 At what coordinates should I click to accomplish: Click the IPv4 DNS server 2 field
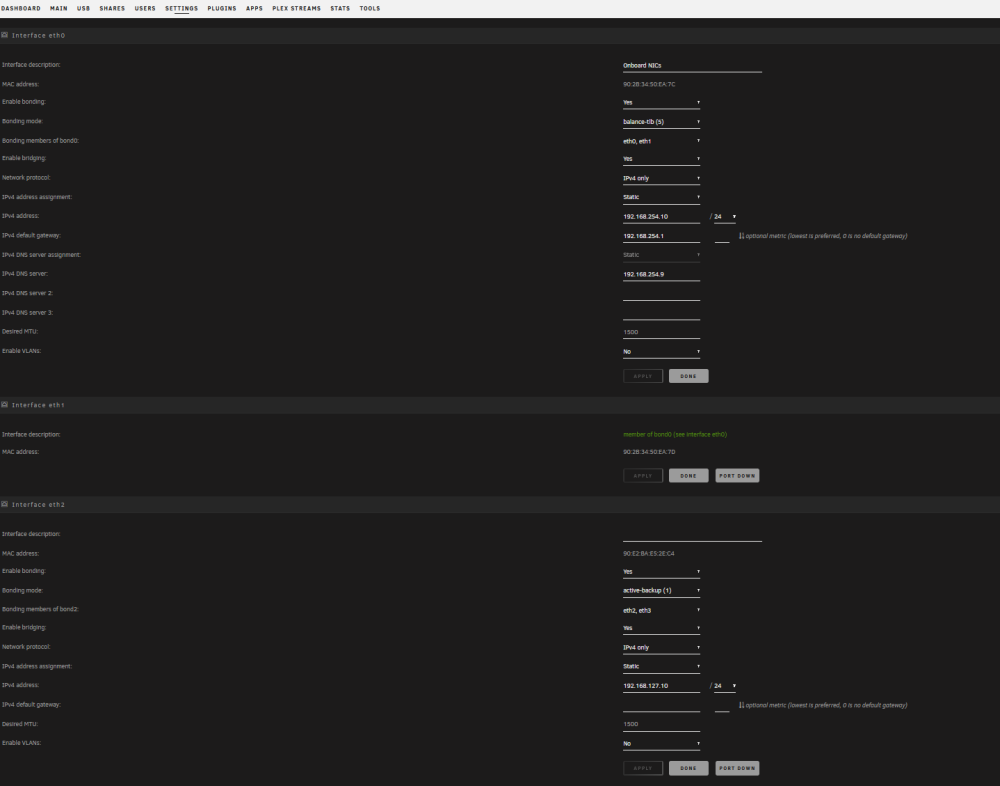[661, 293]
